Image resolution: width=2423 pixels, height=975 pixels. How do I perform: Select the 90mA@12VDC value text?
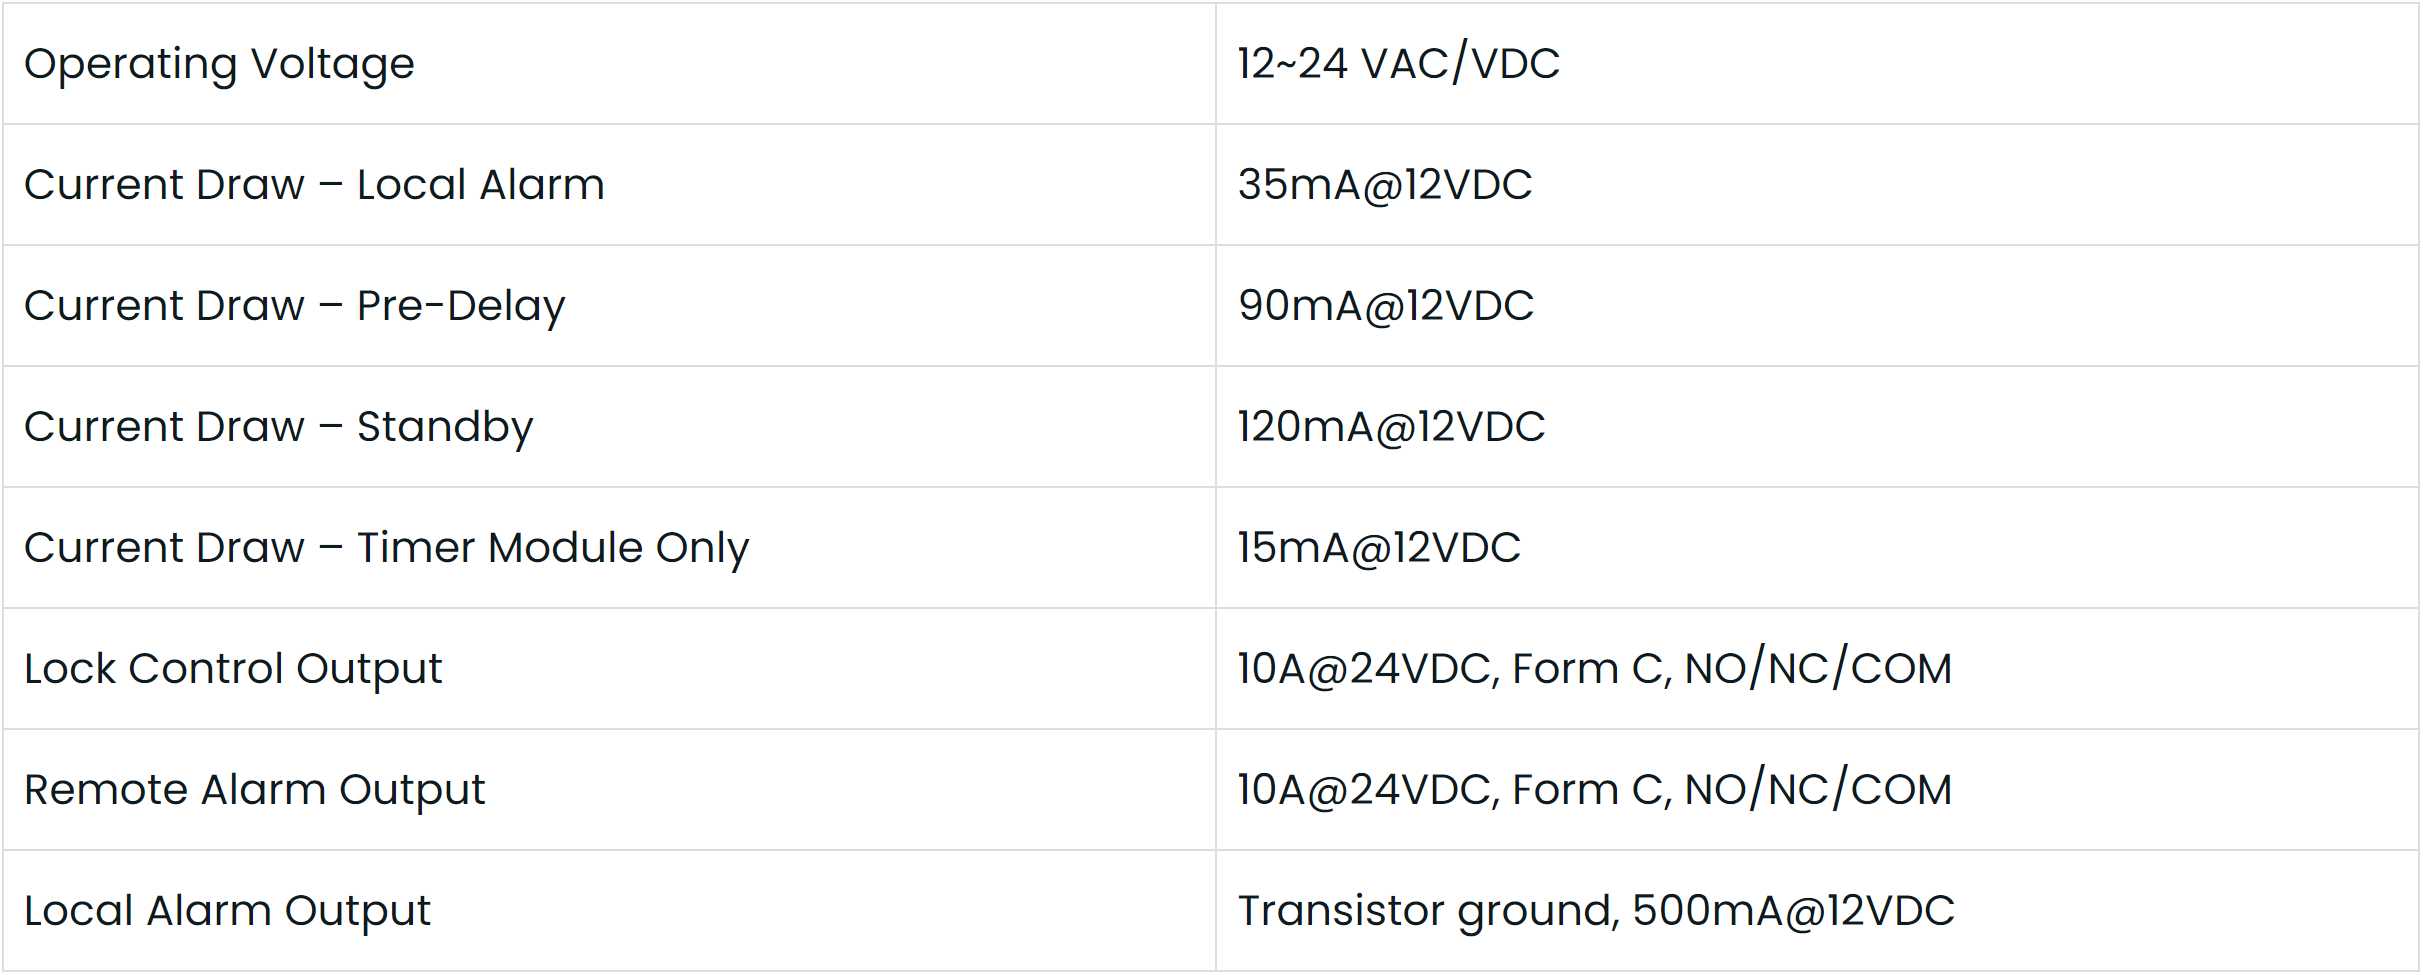(x=1386, y=306)
